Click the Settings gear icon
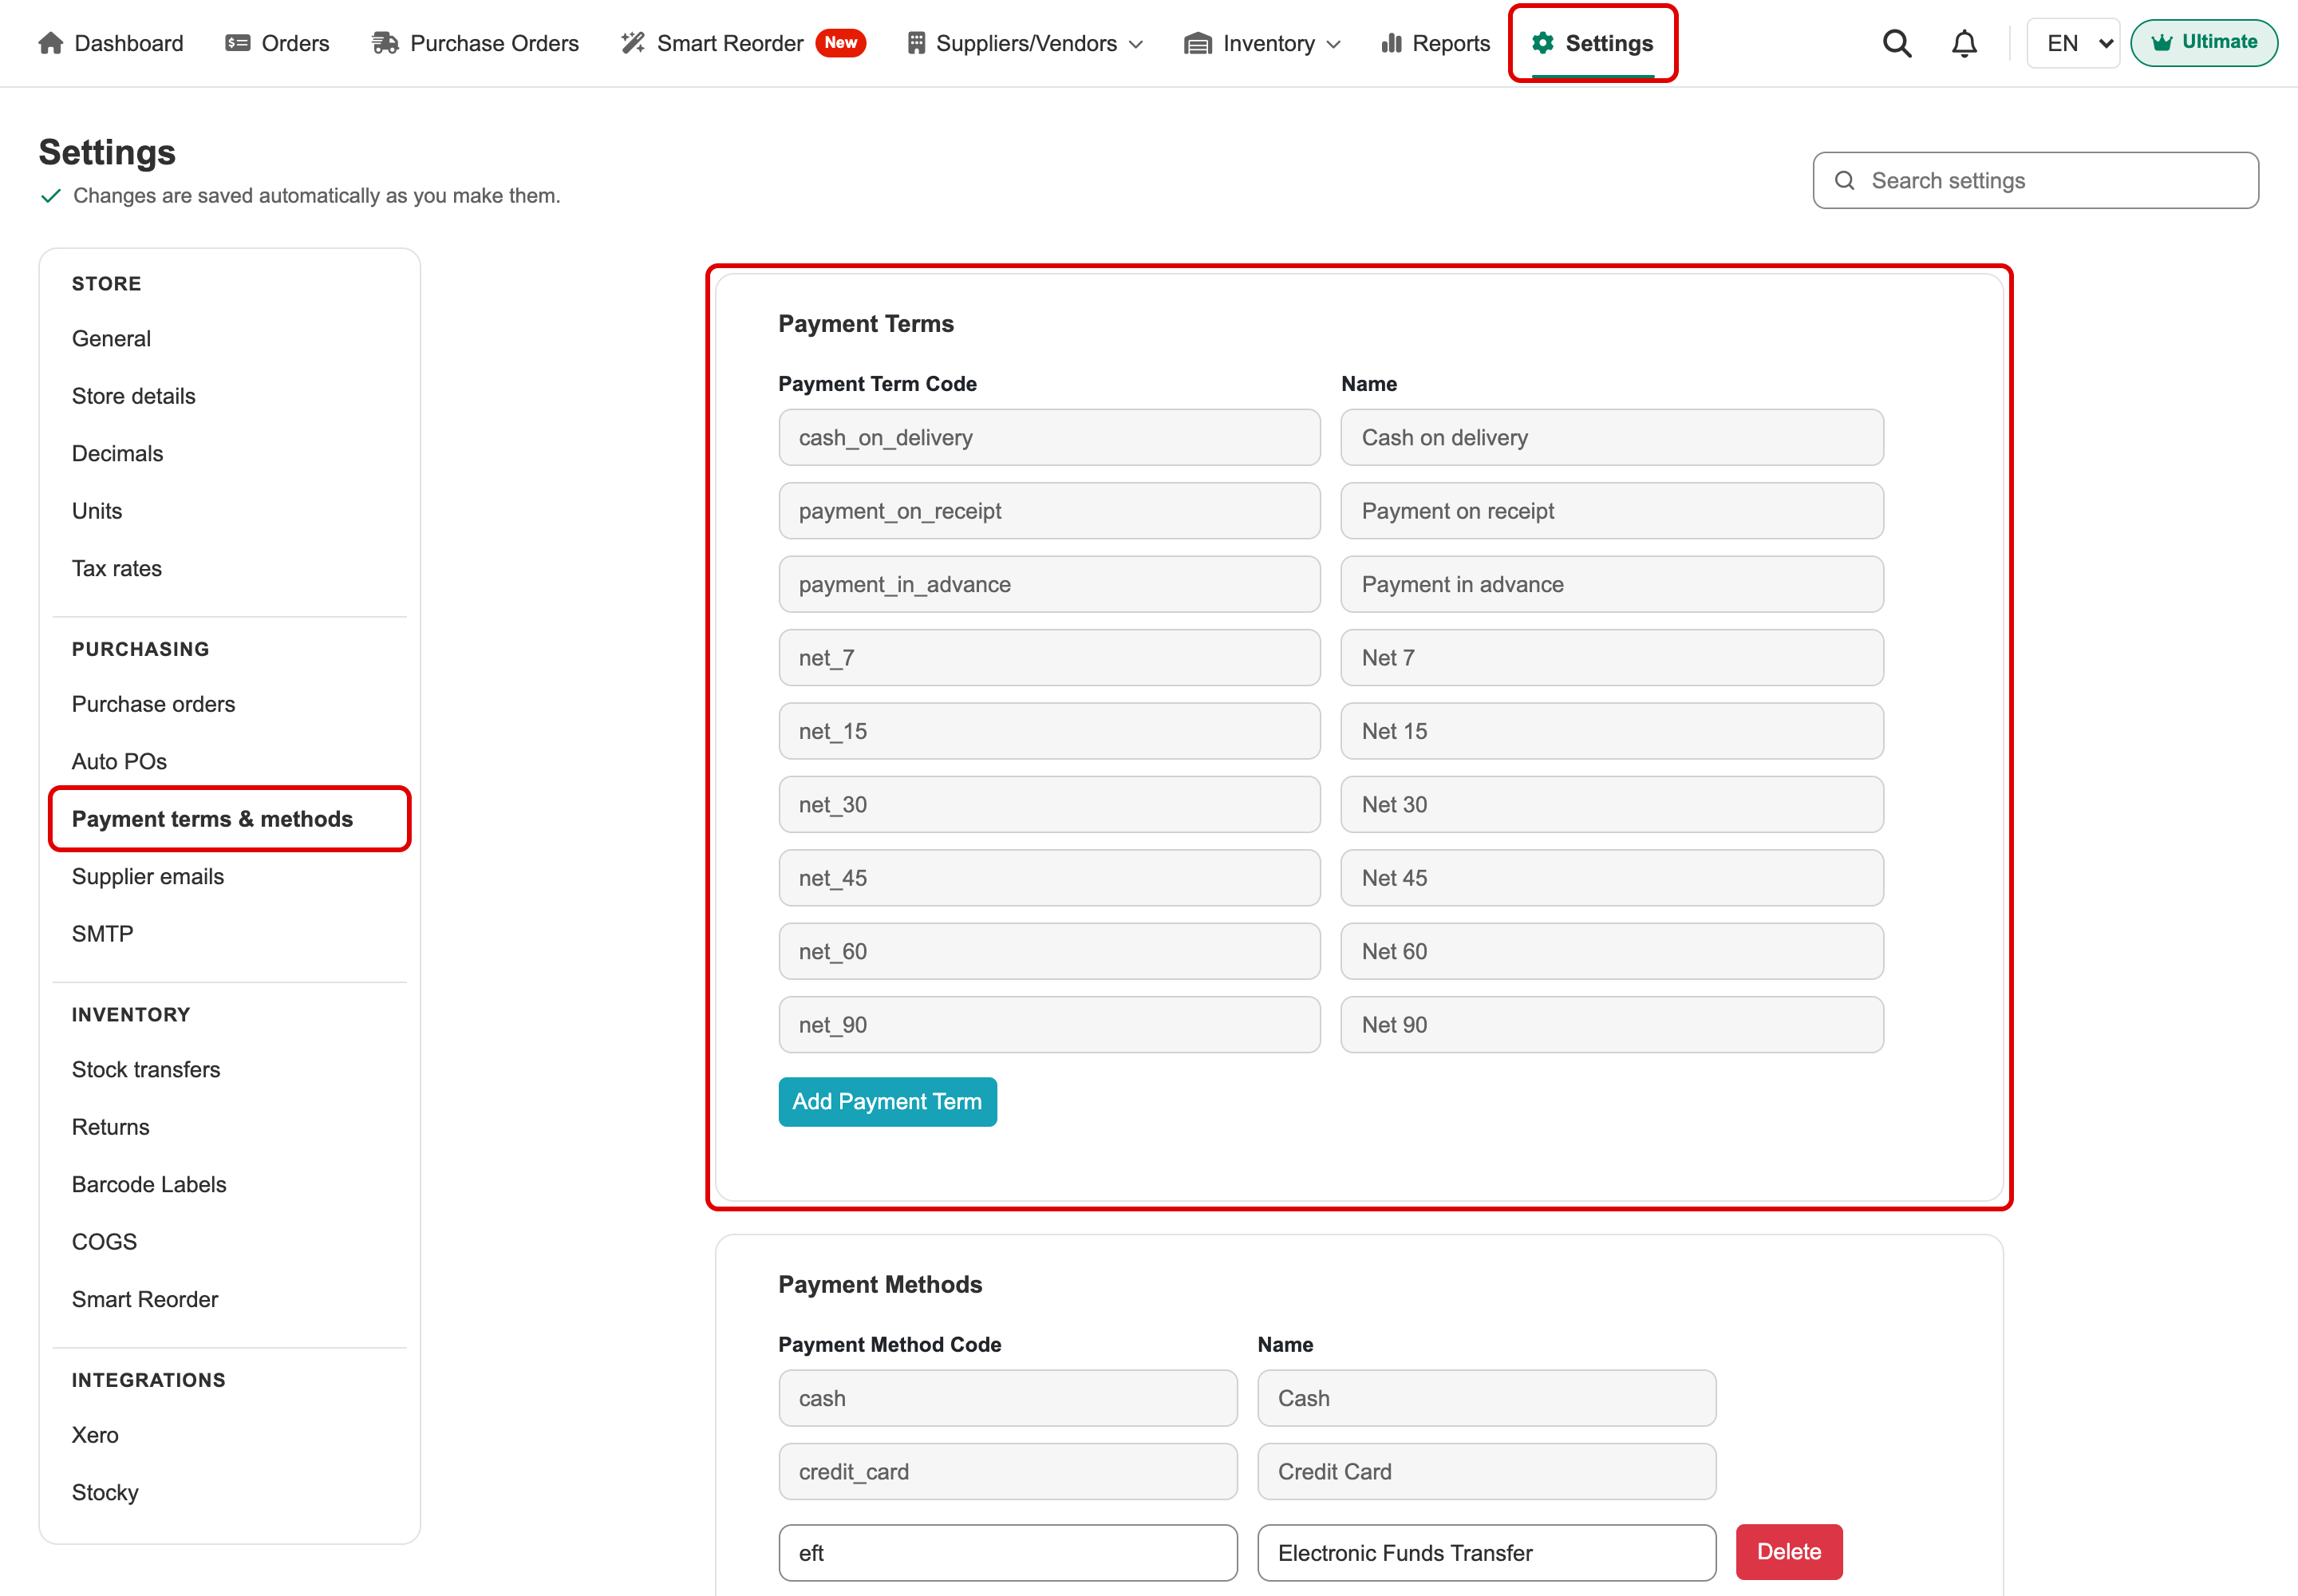The height and width of the screenshot is (1596, 2298). click(1542, 43)
